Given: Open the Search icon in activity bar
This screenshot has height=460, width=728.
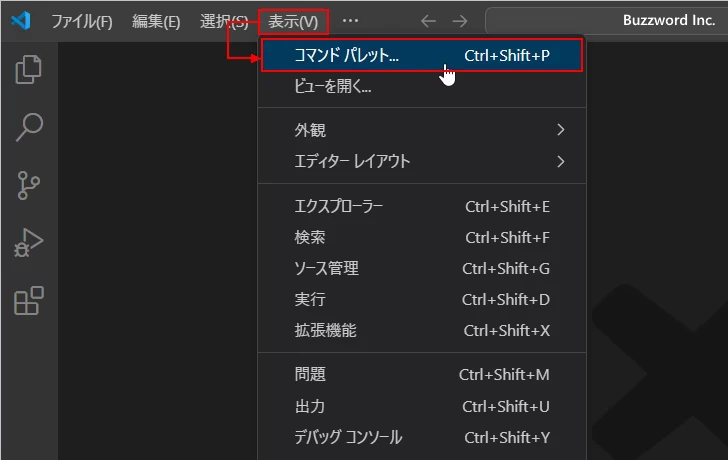Looking at the screenshot, I should (x=29, y=127).
